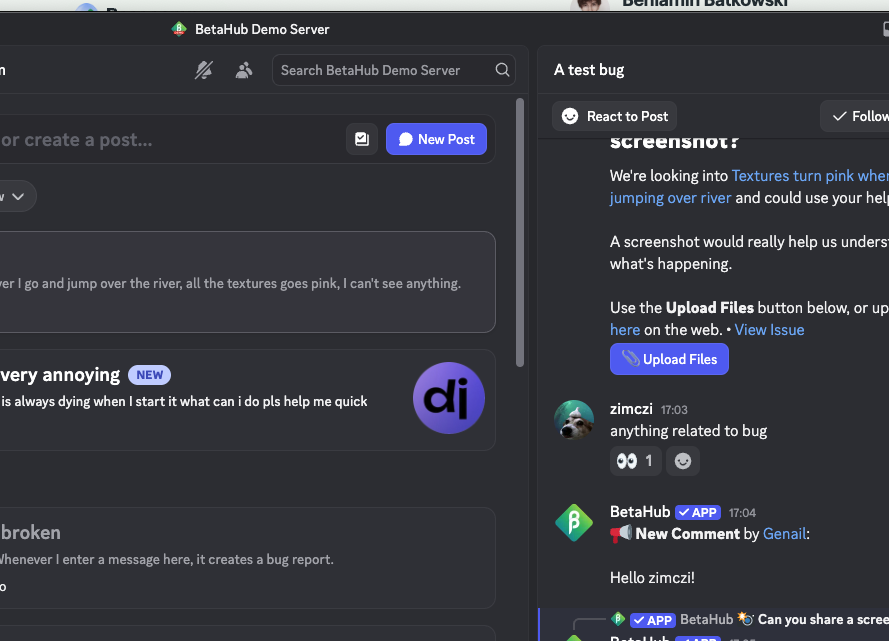Click the zimczi username

(631, 409)
